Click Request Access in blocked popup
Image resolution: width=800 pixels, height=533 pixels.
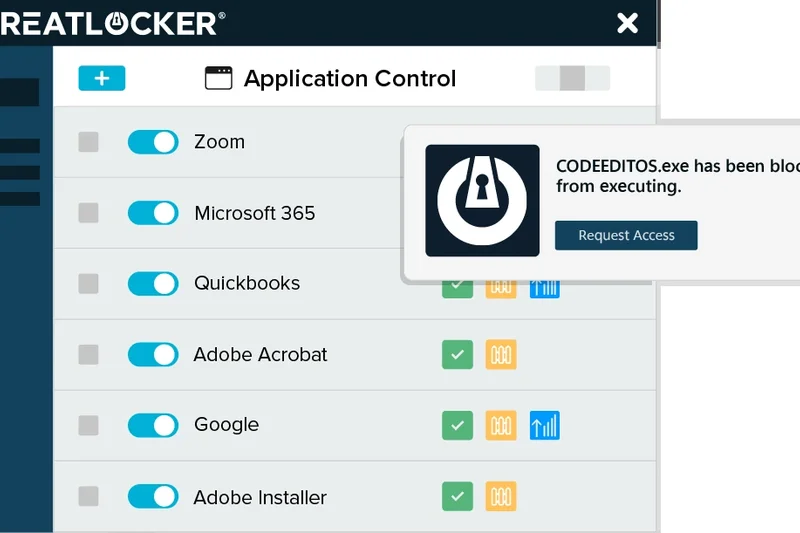pos(626,235)
